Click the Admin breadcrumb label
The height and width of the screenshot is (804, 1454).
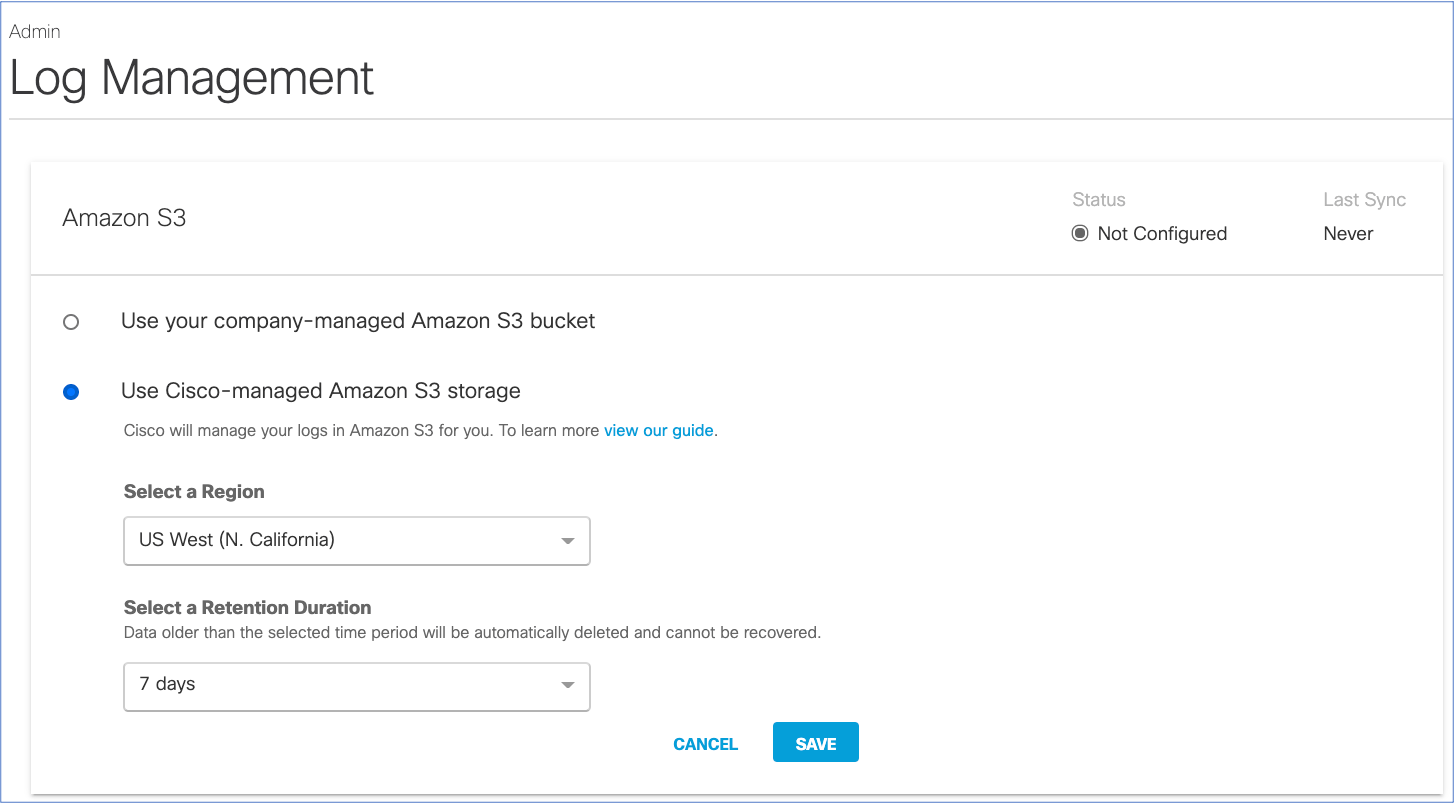pos(35,31)
